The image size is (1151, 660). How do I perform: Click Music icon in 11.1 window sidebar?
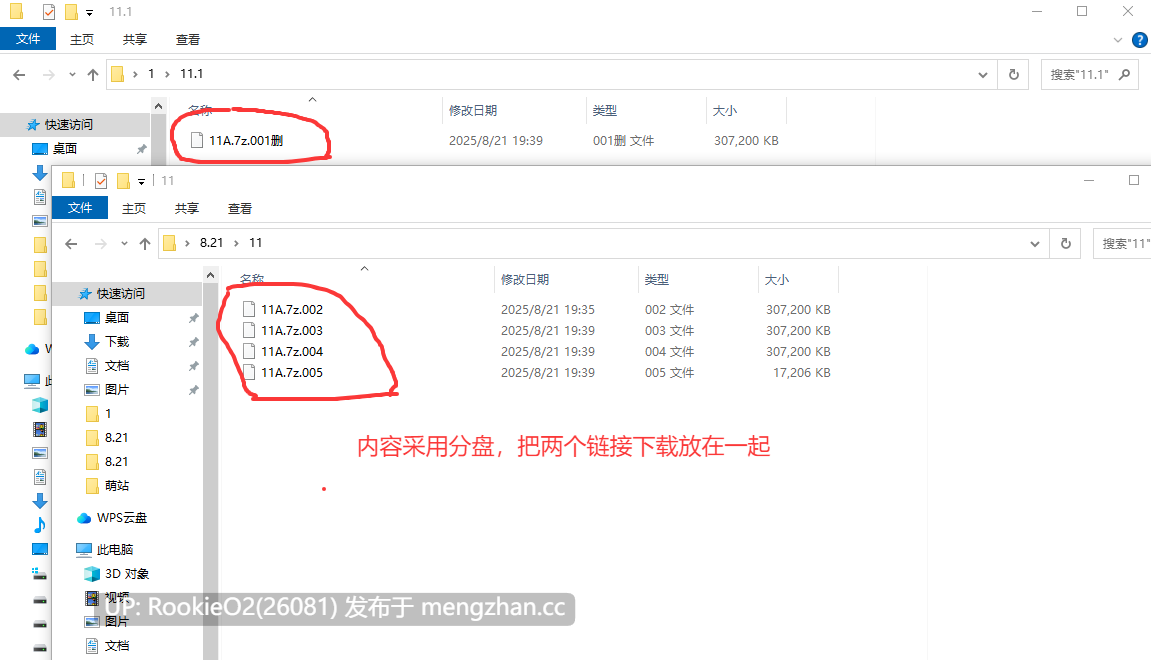tap(40, 525)
